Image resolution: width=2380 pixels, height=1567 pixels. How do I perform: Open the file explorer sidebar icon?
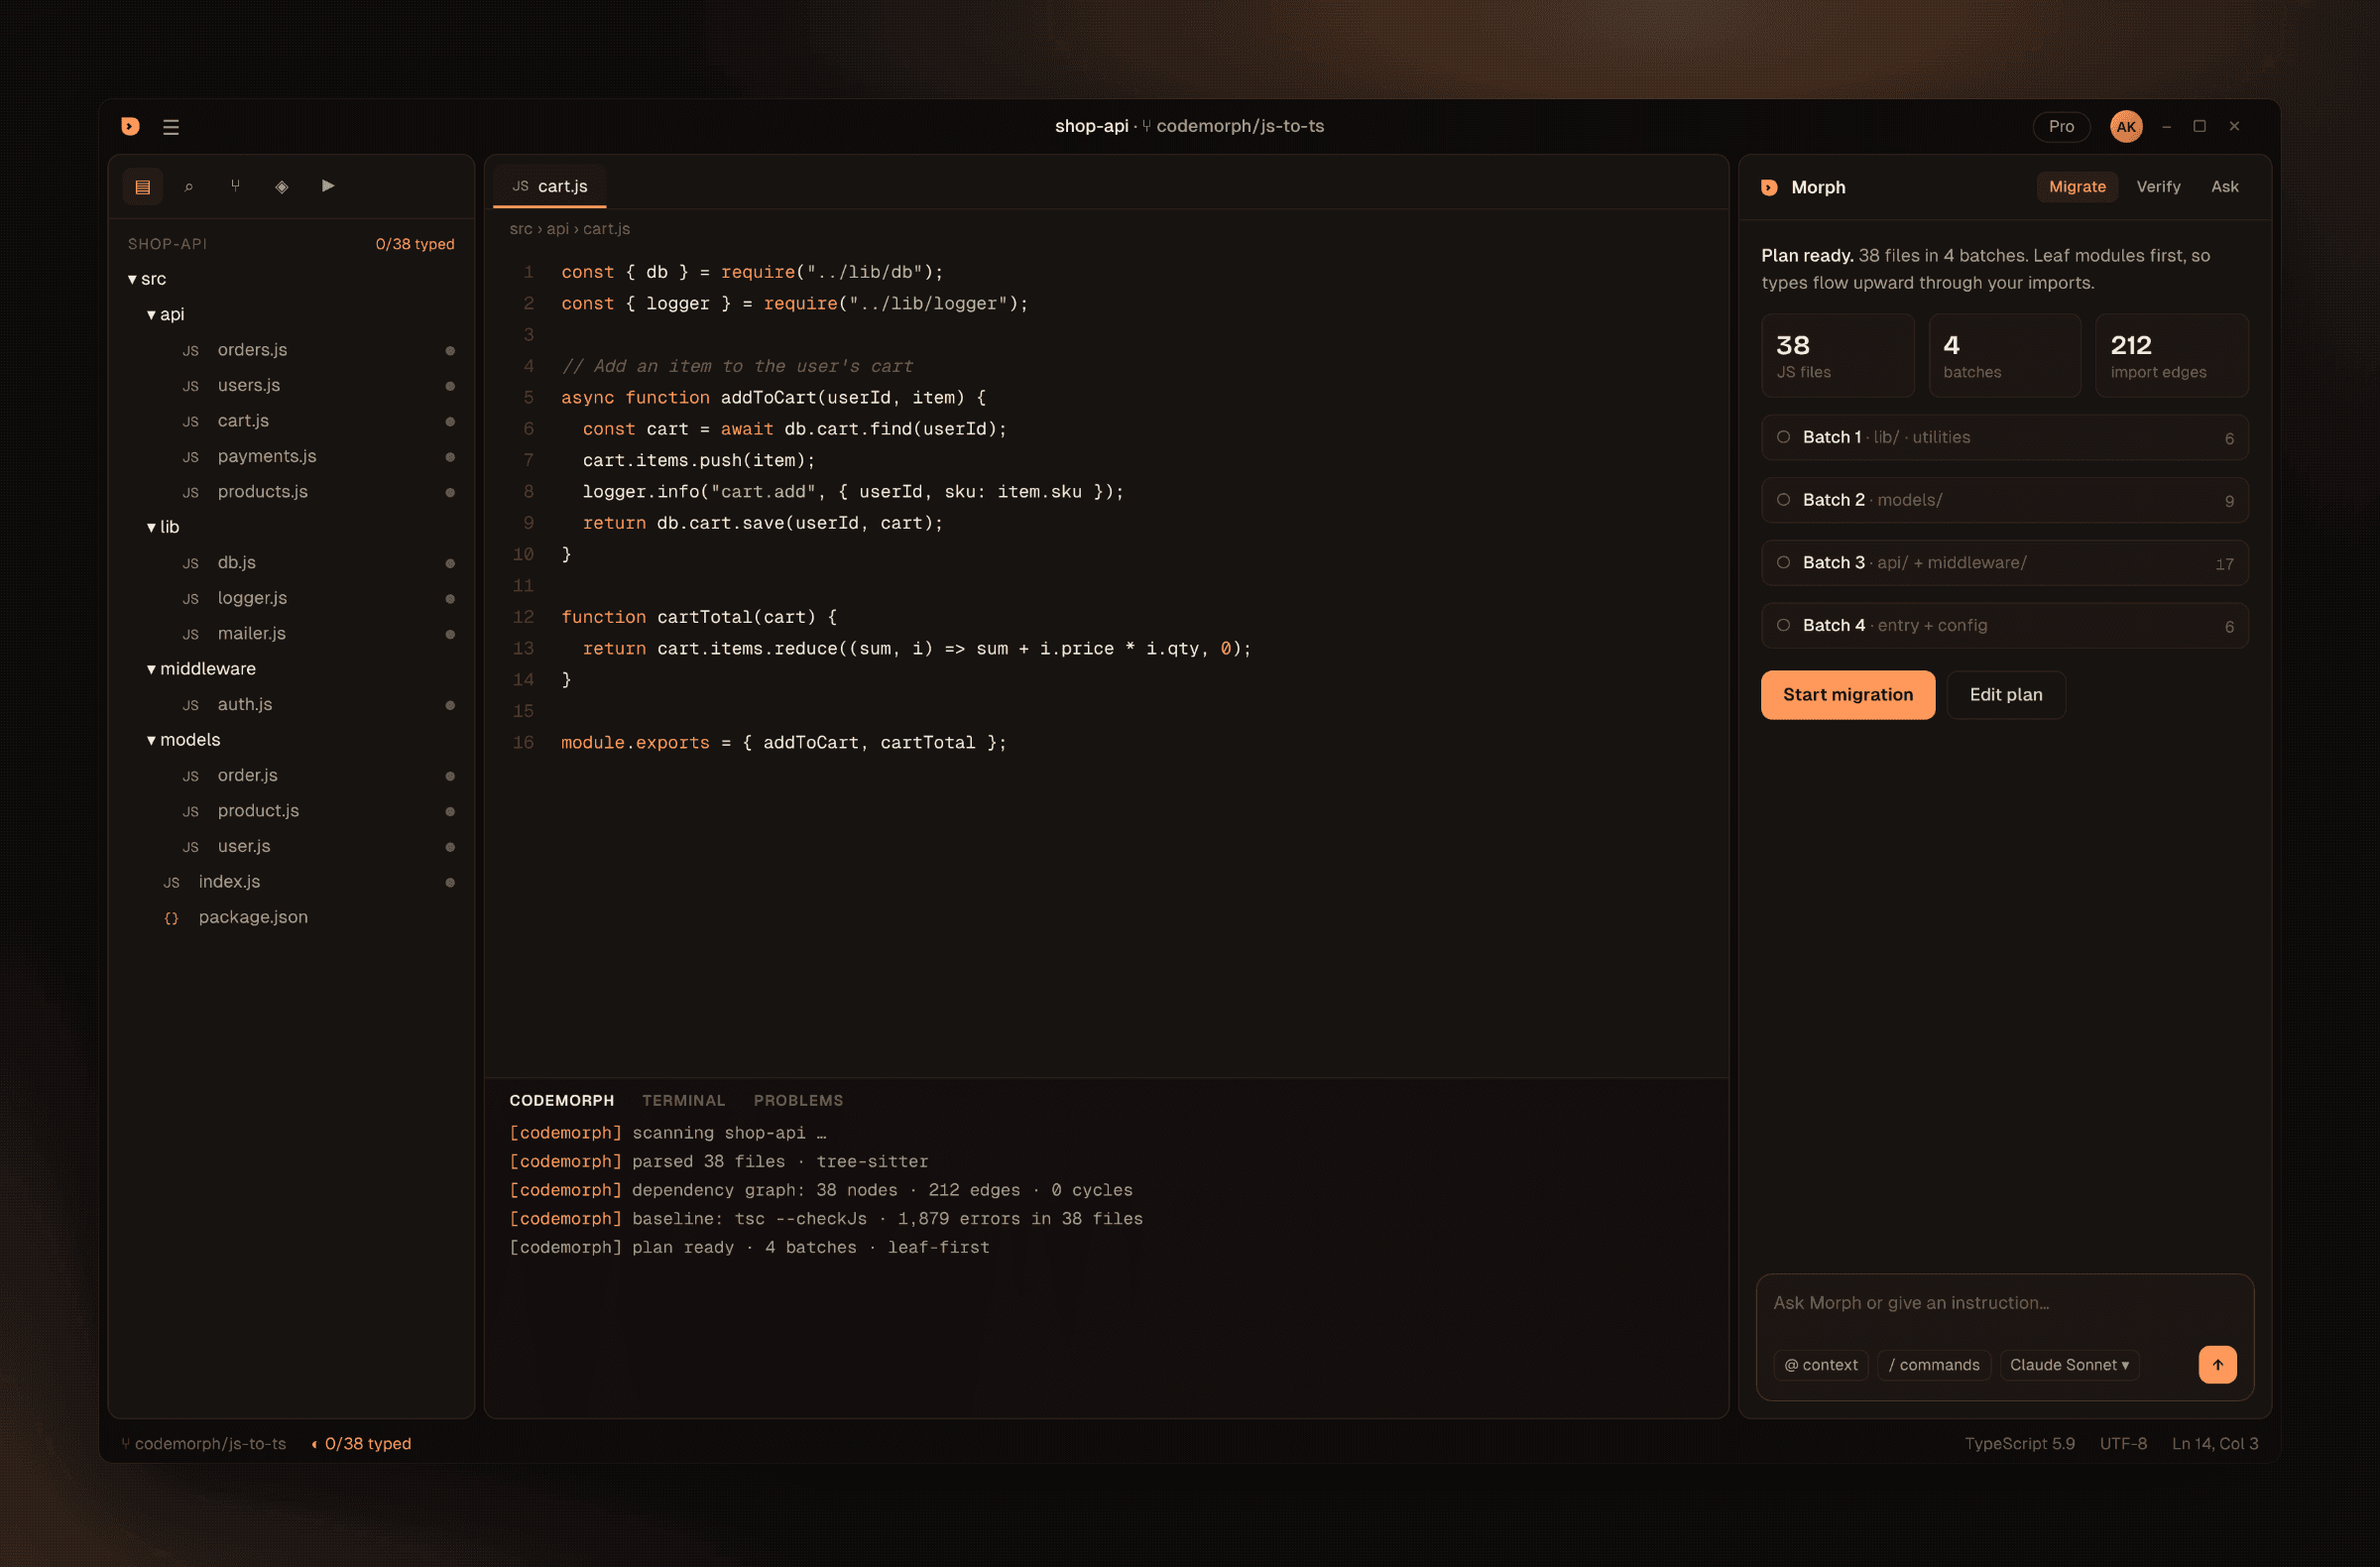tap(142, 187)
